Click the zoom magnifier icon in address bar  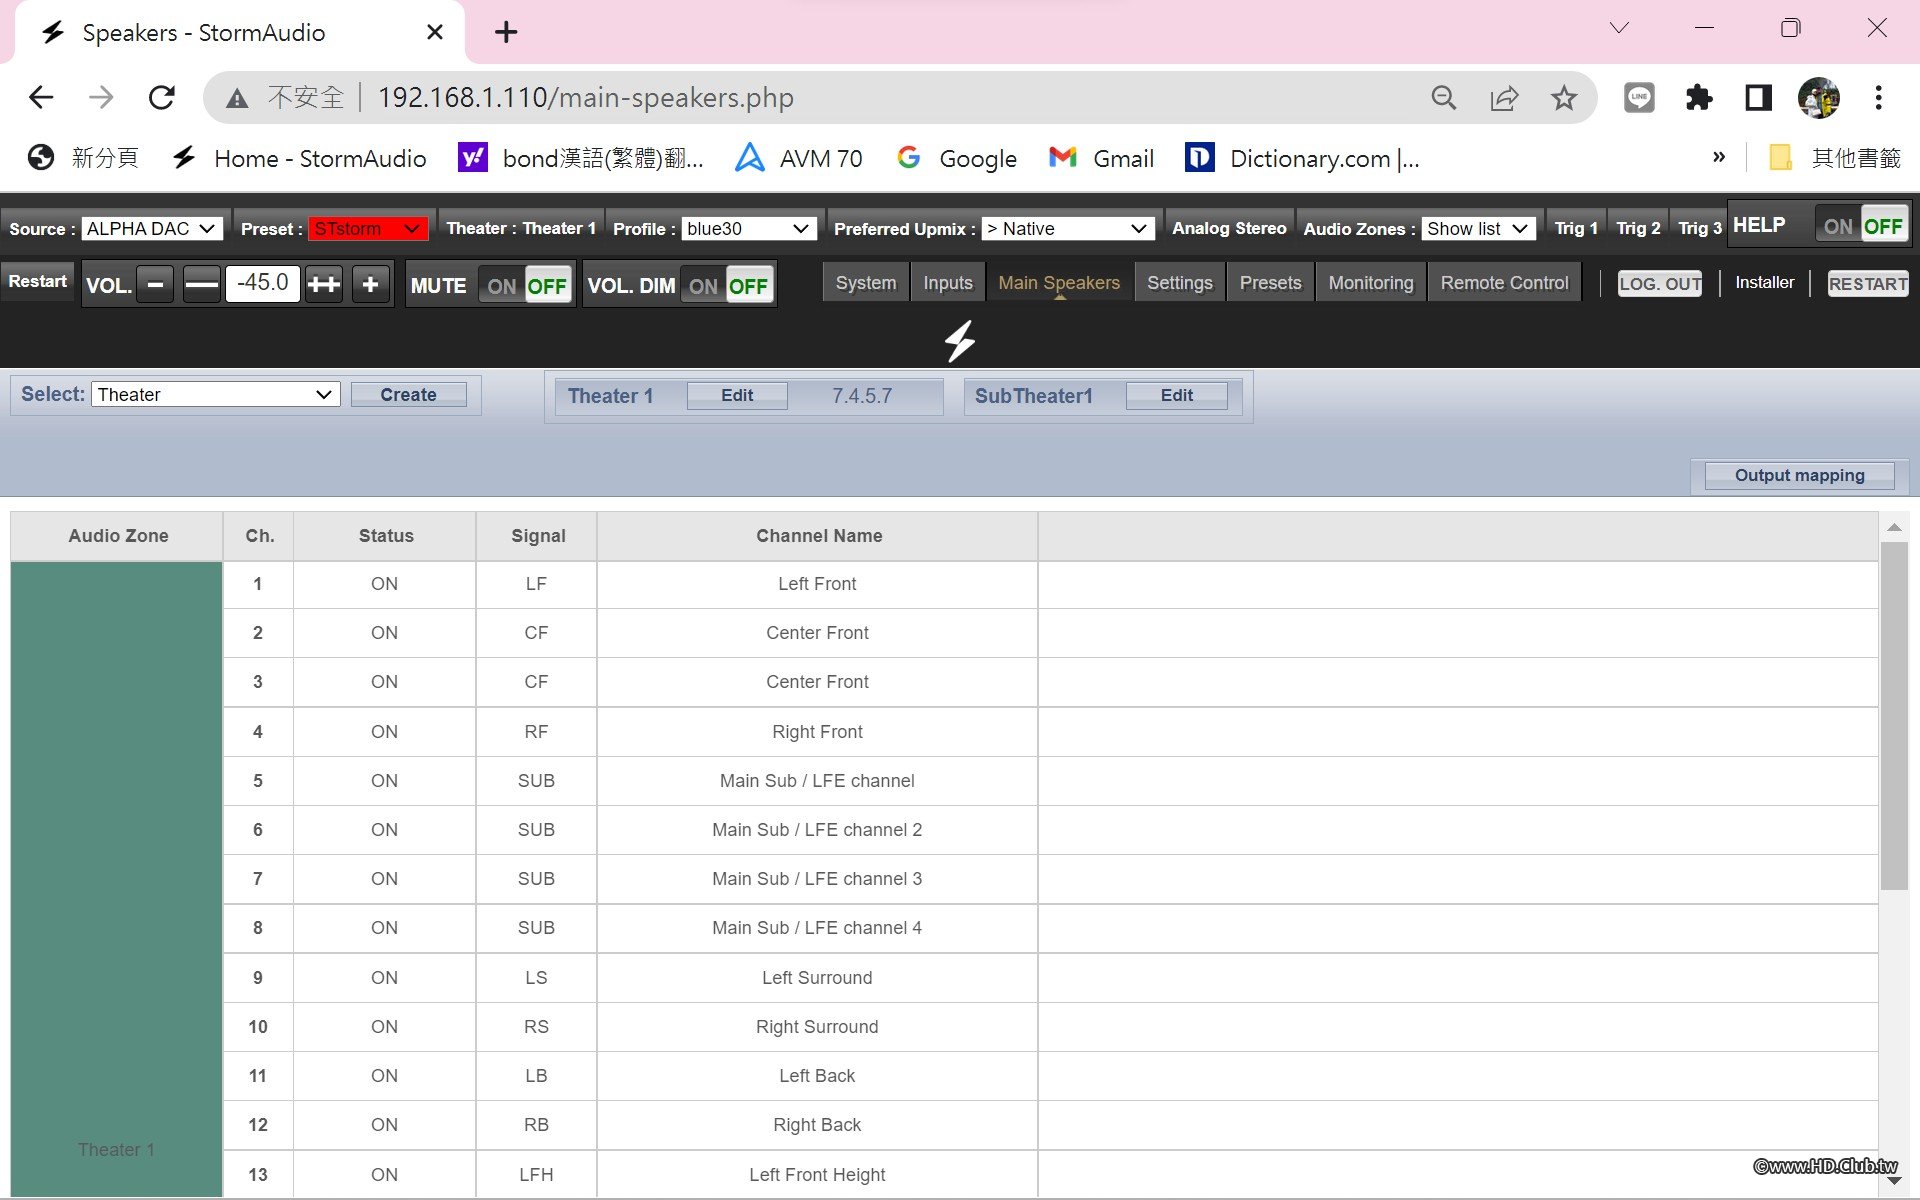point(1443,97)
